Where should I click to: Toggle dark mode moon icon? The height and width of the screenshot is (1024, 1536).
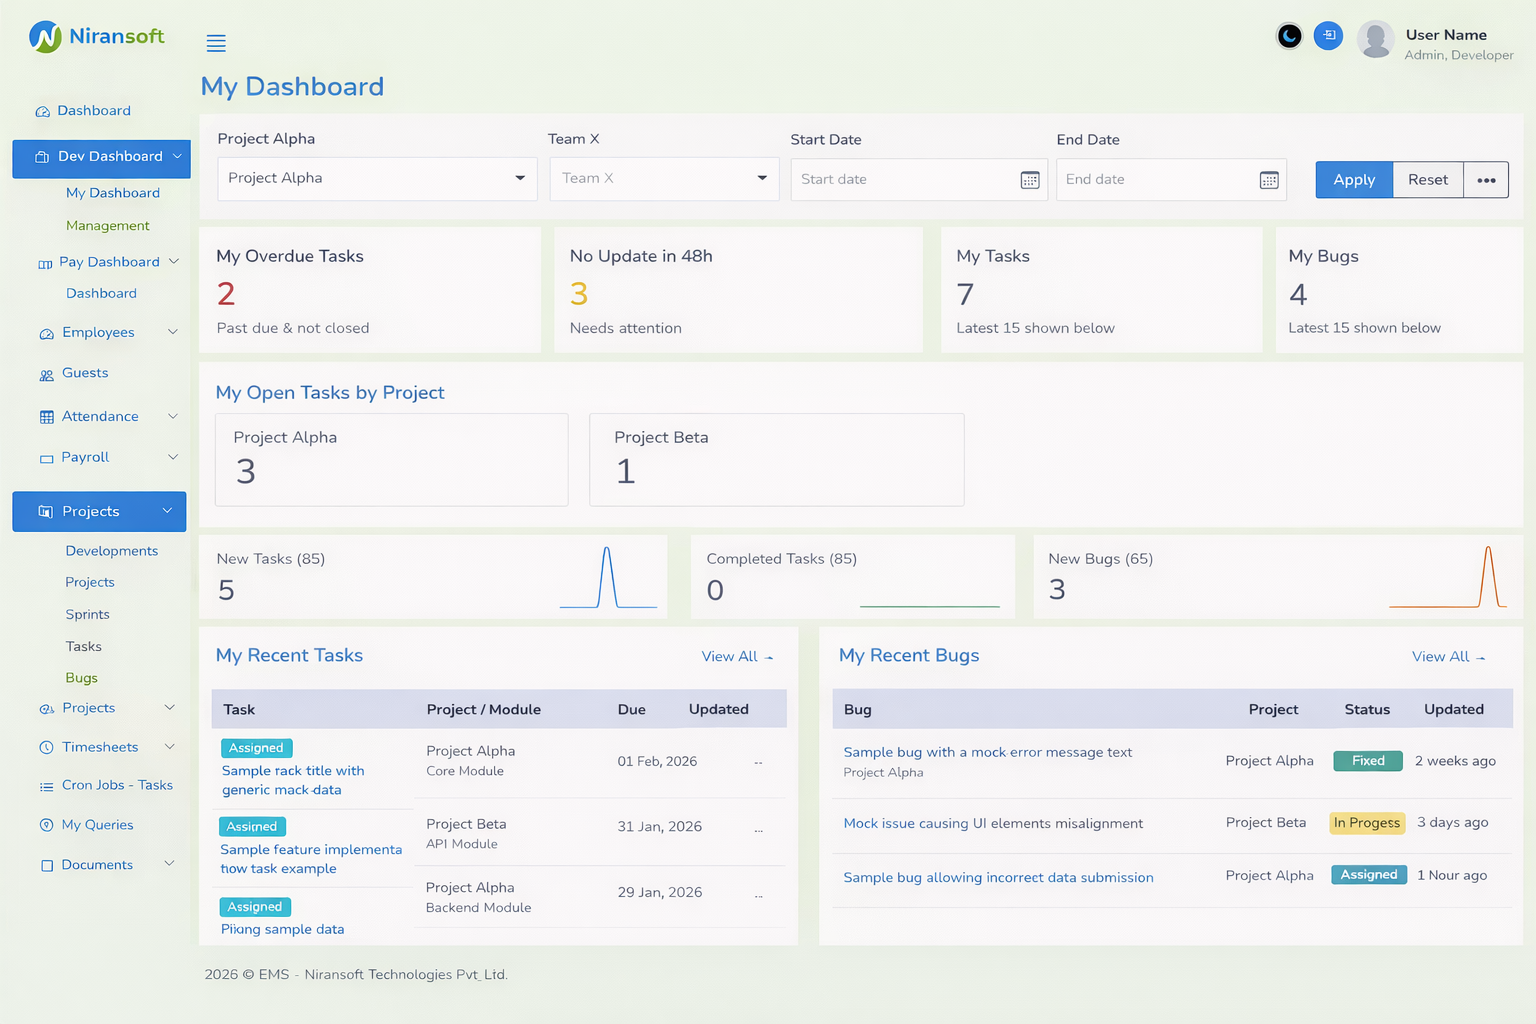tap(1289, 36)
